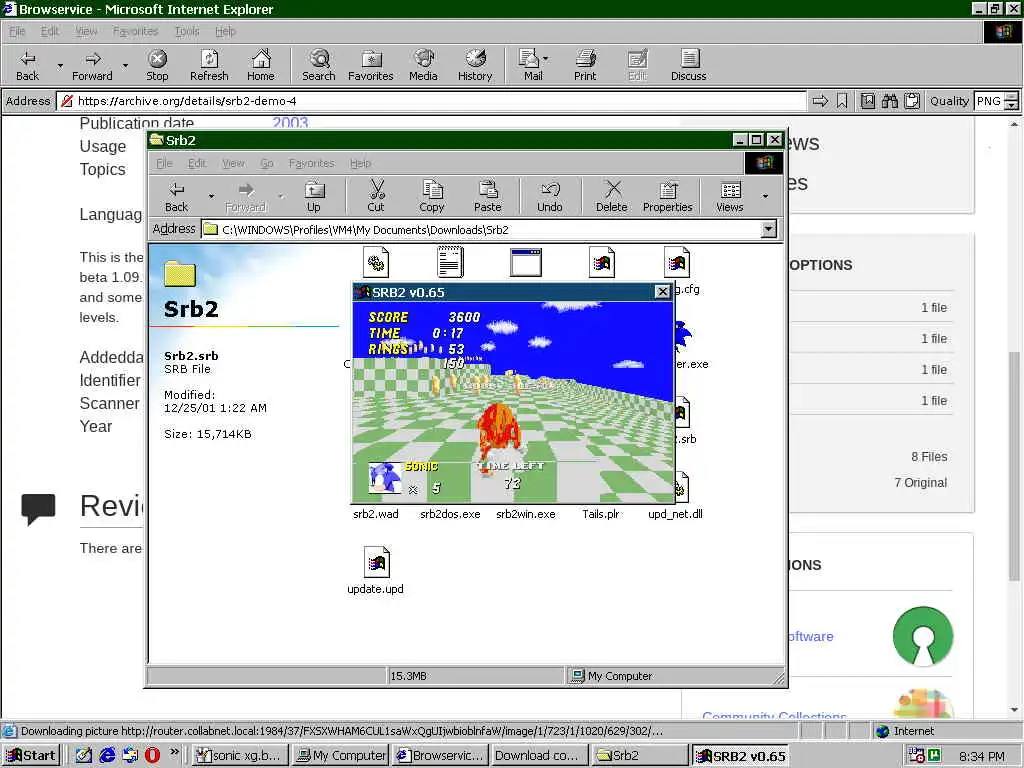Expand the Srb2 address path dropdown

pyautogui.click(x=769, y=229)
